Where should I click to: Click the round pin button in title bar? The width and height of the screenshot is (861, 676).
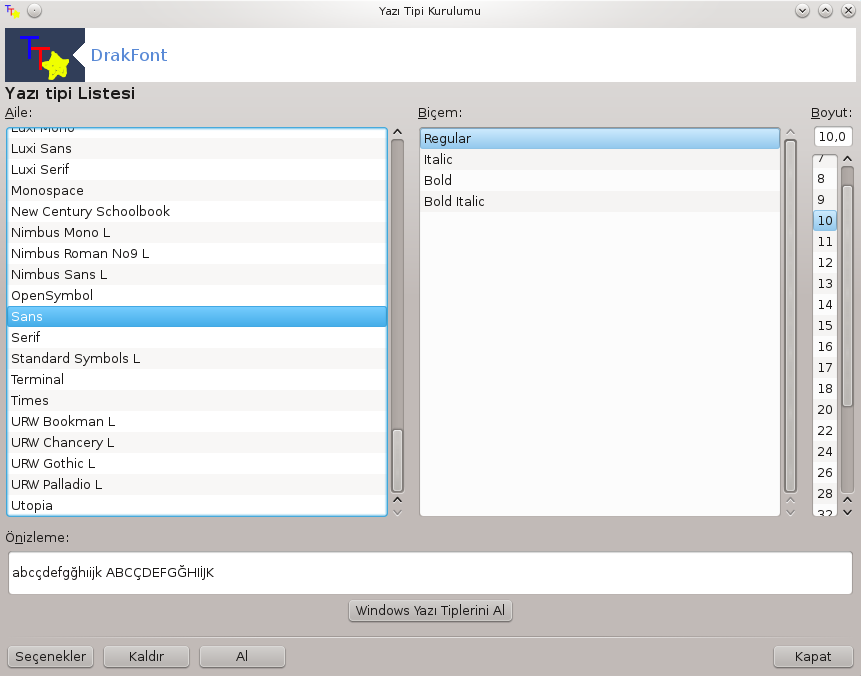point(34,10)
